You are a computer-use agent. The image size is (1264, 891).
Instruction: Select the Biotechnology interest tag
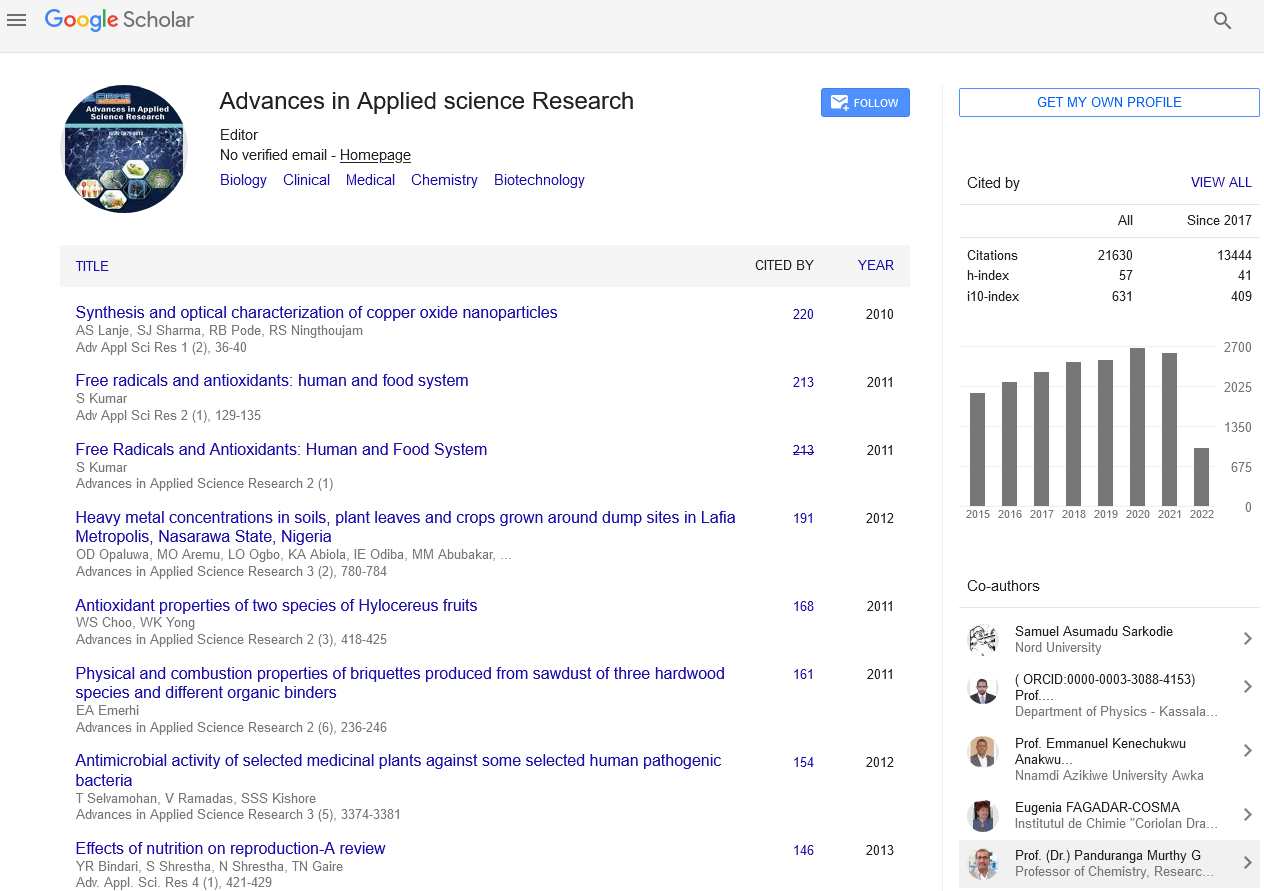tap(539, 180)
